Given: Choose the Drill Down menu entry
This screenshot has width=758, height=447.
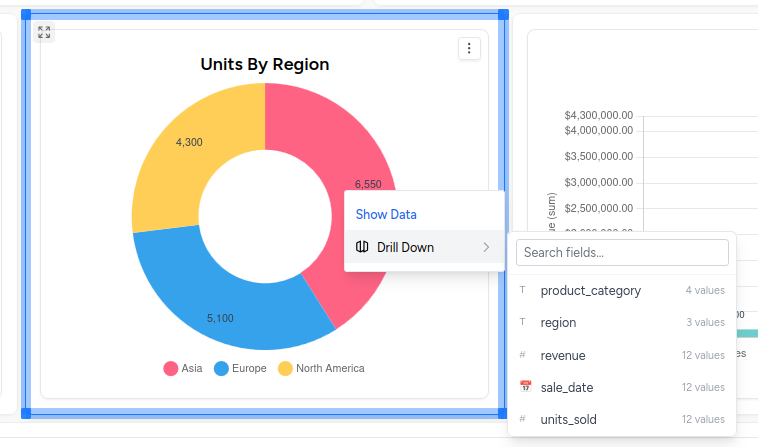Looking at the screenshot, I should point(405,247).
